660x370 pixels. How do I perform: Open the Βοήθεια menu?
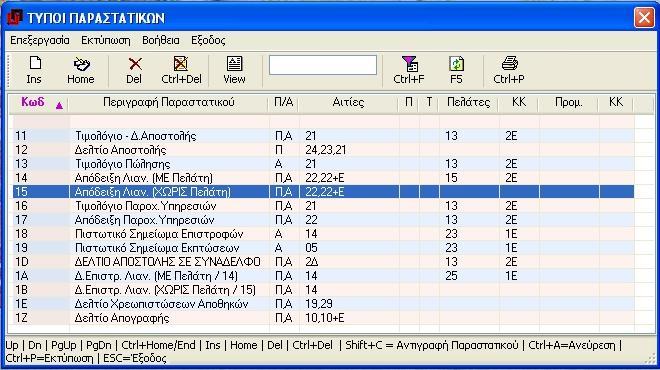coord(161,40)
